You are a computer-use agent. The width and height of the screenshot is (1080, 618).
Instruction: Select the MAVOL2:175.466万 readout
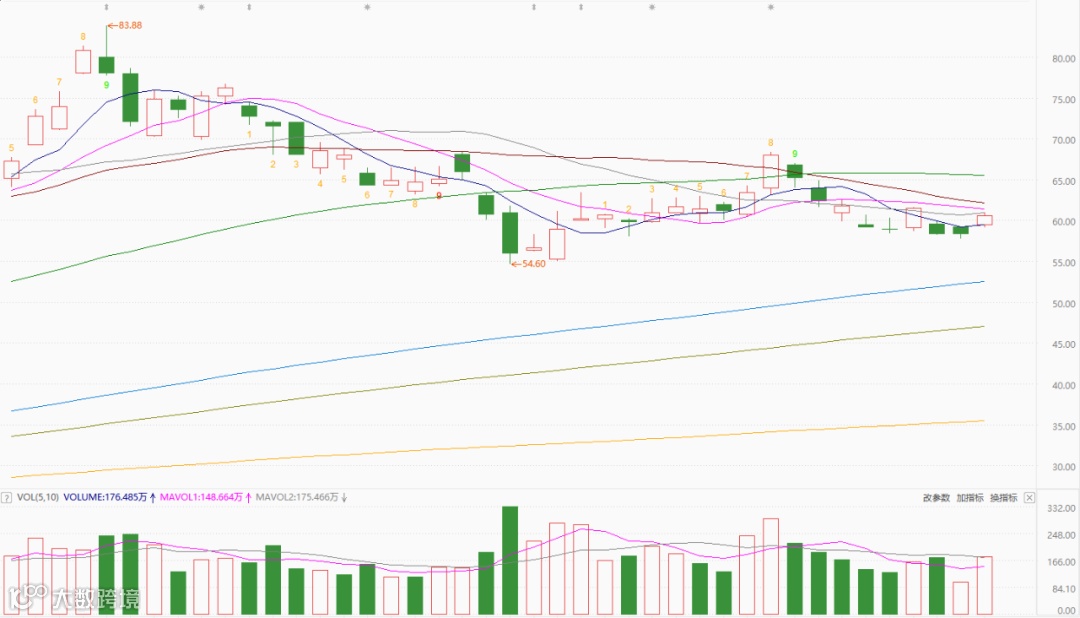click(x=297, y=497)
